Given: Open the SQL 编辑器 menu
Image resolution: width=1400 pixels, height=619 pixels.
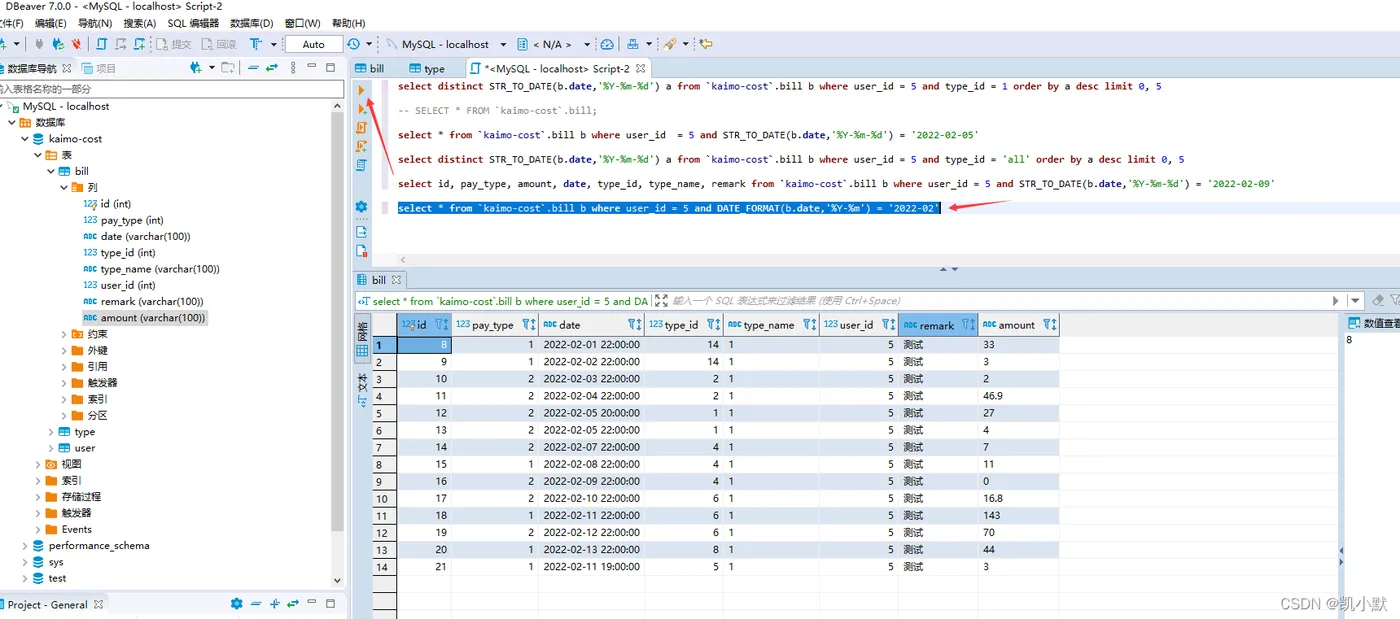Looking at the screenshot, I should coord(192,23).
